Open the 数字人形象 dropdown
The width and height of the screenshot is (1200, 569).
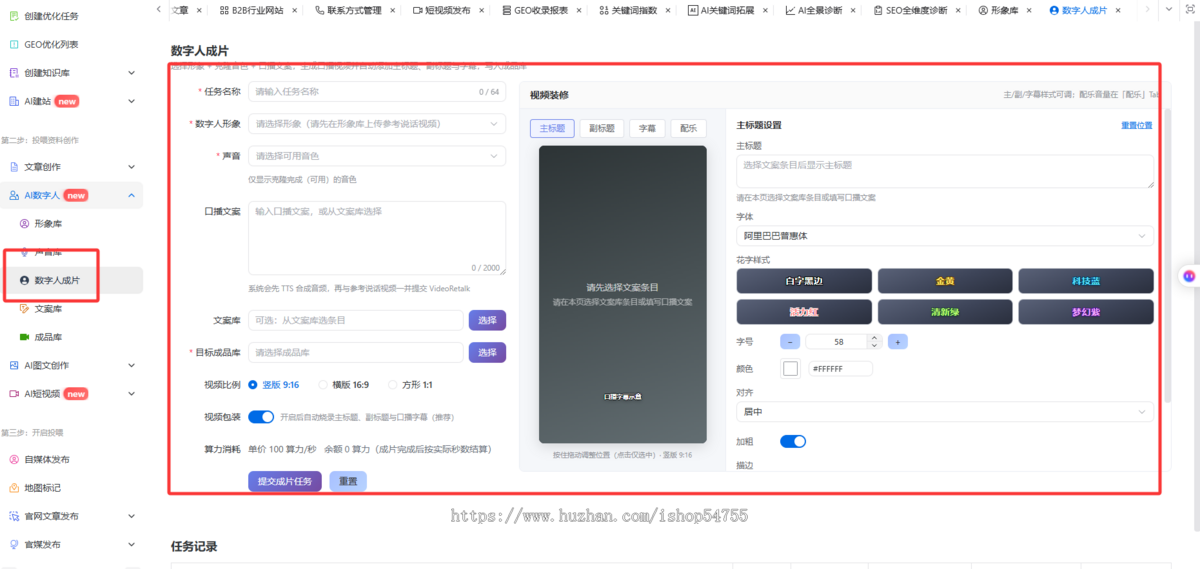tap(377, 124)
